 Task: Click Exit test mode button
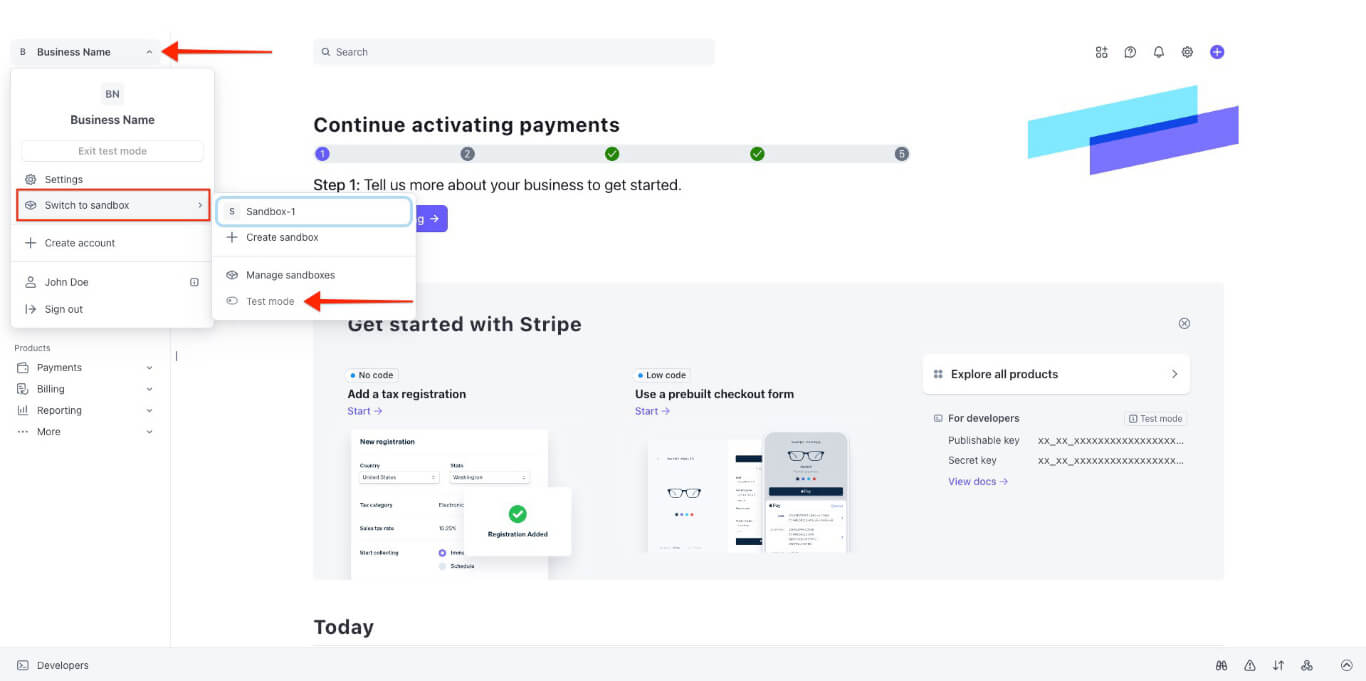coord(112,150)
